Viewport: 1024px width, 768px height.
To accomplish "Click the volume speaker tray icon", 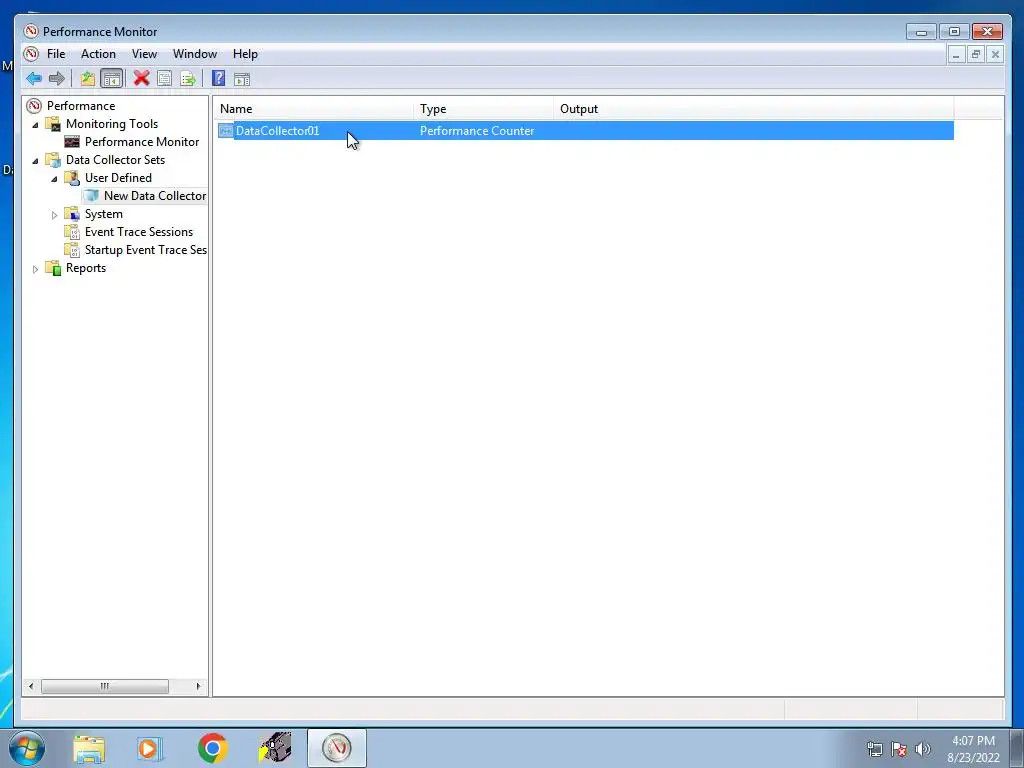I will coord(922,749).
